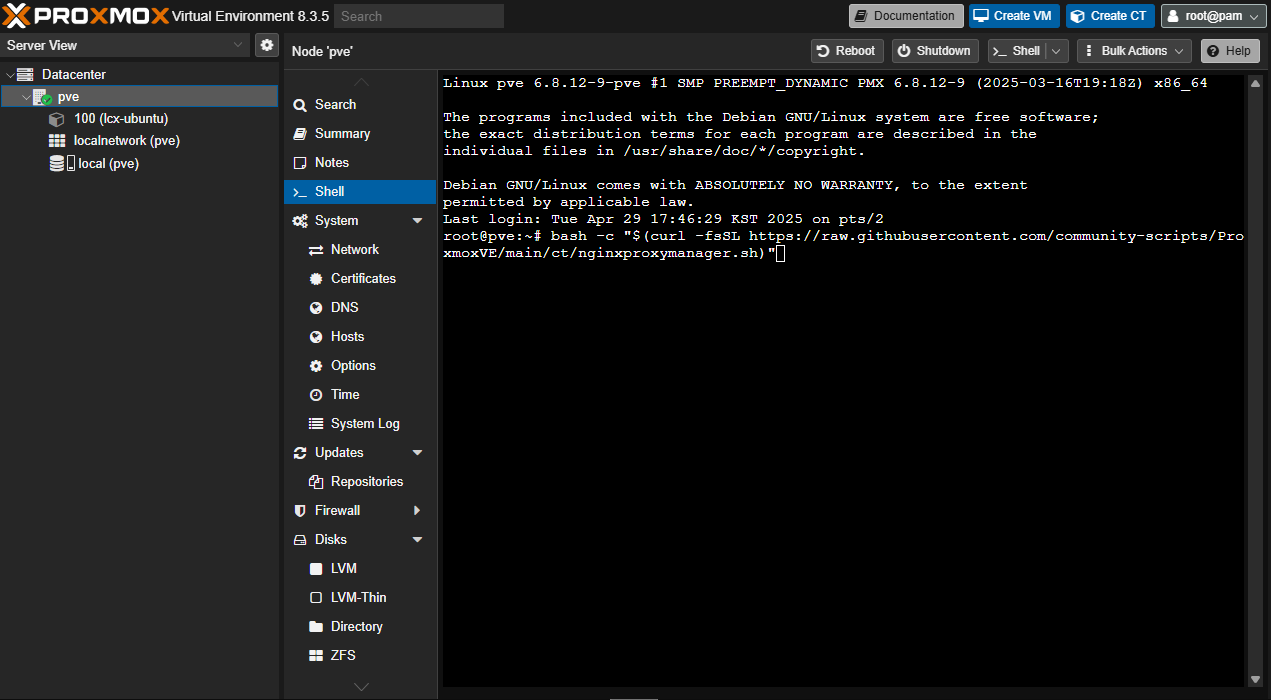This screenshot has height=700, width=1271.
Task: Open the System Log entry
Action: pos(360,424)
